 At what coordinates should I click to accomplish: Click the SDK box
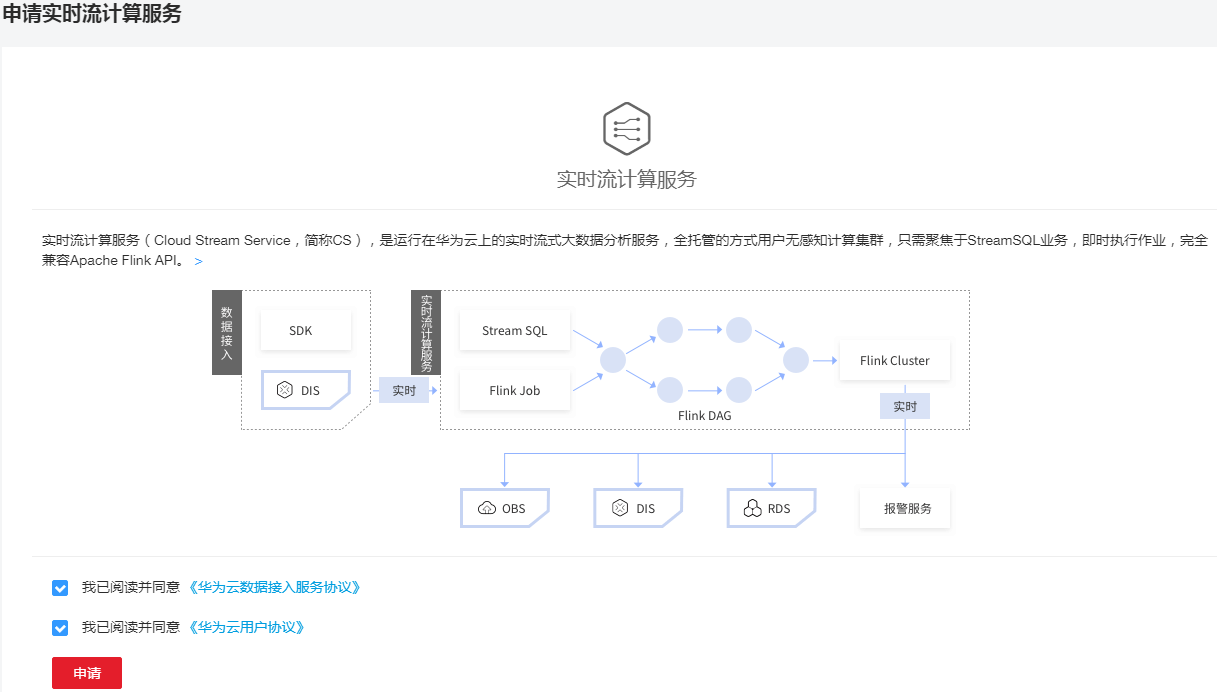pos(306,330)
